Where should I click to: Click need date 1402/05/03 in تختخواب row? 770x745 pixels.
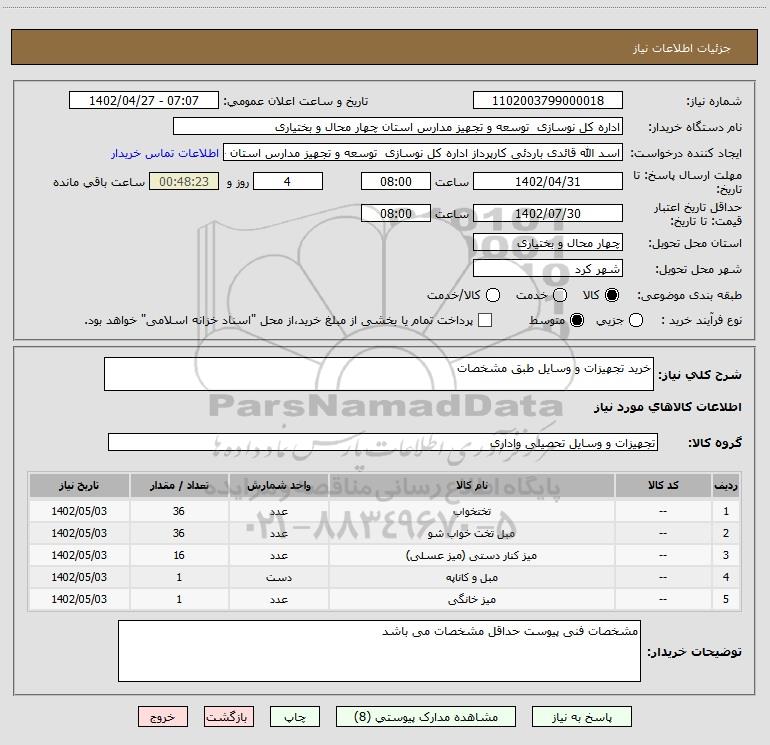pos(79,511)
